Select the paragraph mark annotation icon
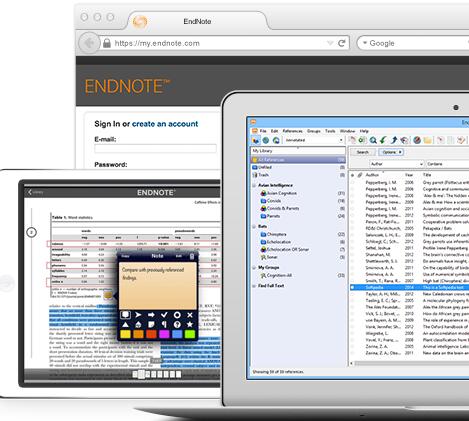The width and height of the screenshot is (469, 421). tap(164, 324)
